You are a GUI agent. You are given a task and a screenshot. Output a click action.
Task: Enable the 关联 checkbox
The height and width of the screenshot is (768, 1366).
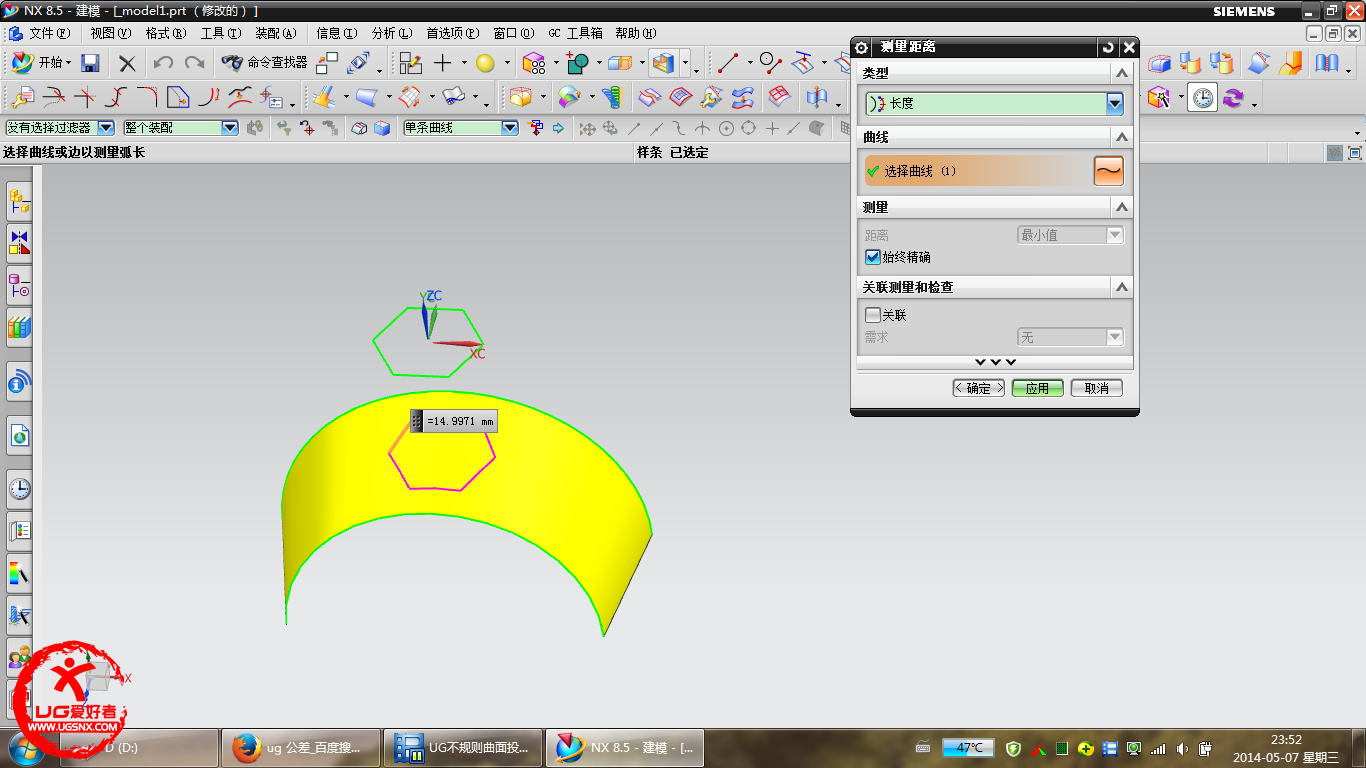(x=873, y=315)
